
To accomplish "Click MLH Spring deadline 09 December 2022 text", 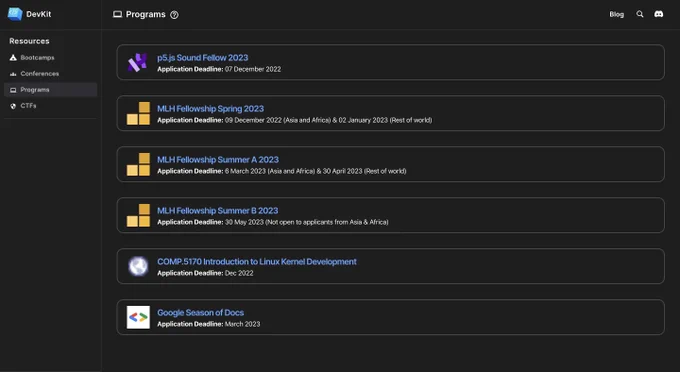I will (x=253, y=120).
